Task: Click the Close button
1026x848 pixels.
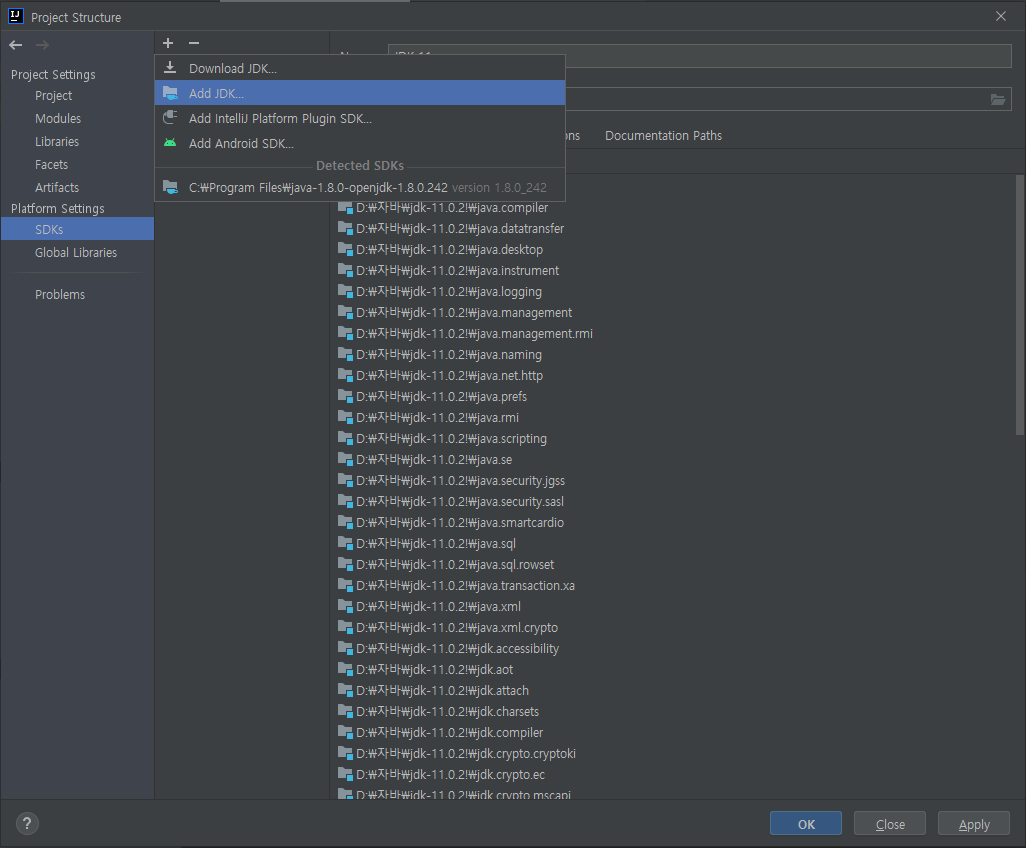Action: pos(889,824)
